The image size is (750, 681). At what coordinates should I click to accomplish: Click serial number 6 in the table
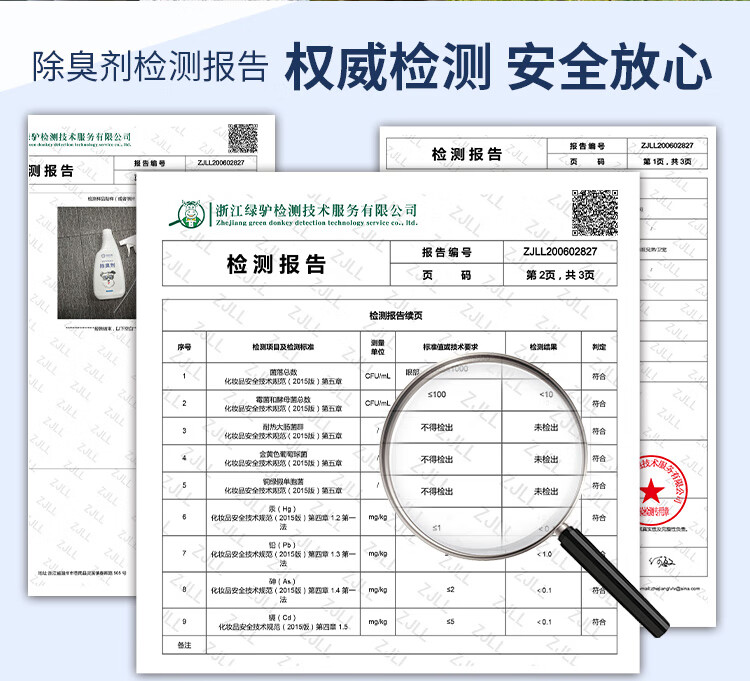184,517
